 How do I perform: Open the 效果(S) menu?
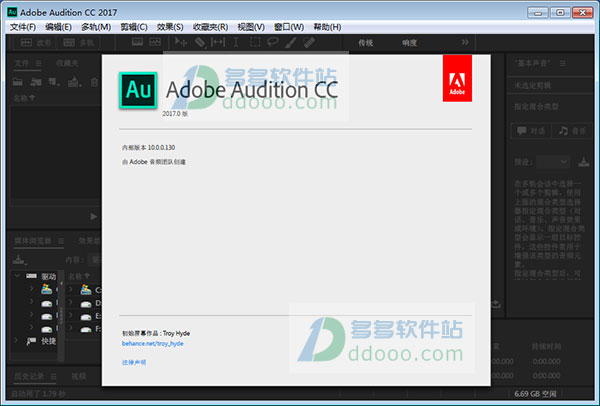click(170, 27)
